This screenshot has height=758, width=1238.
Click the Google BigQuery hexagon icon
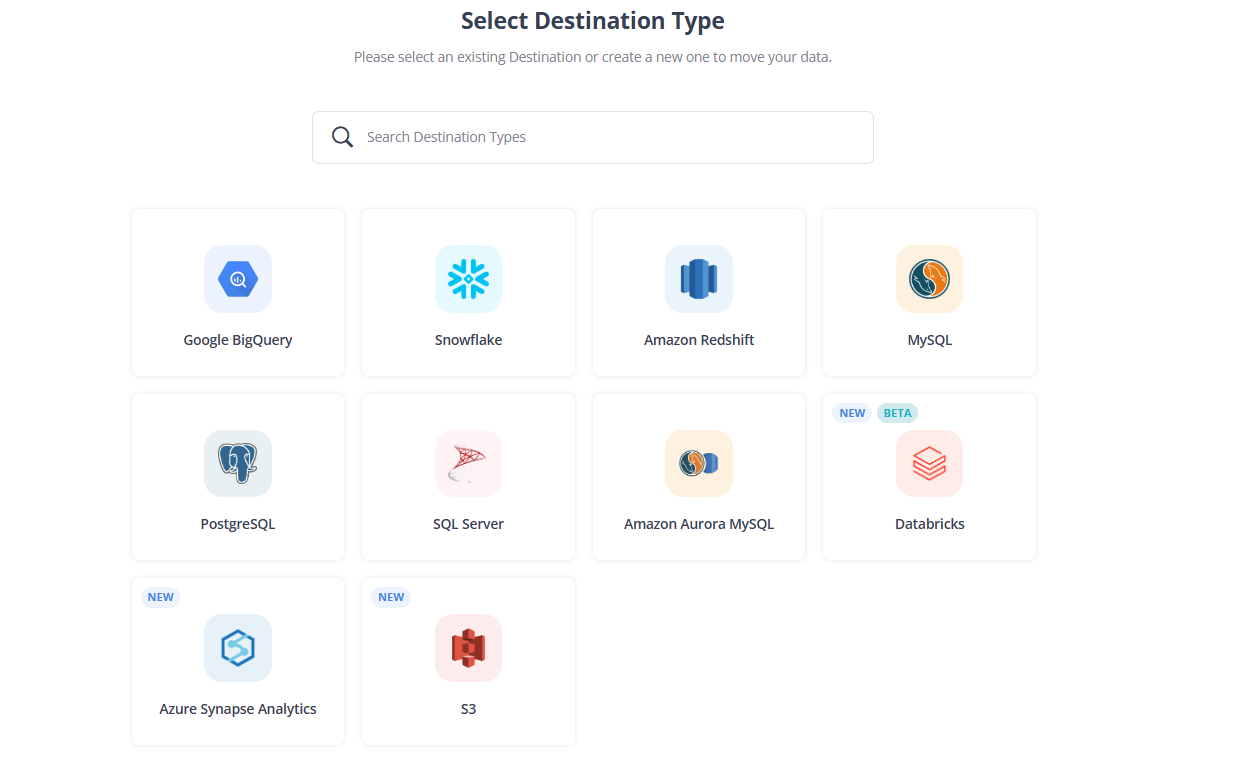[x=238, y=279]
